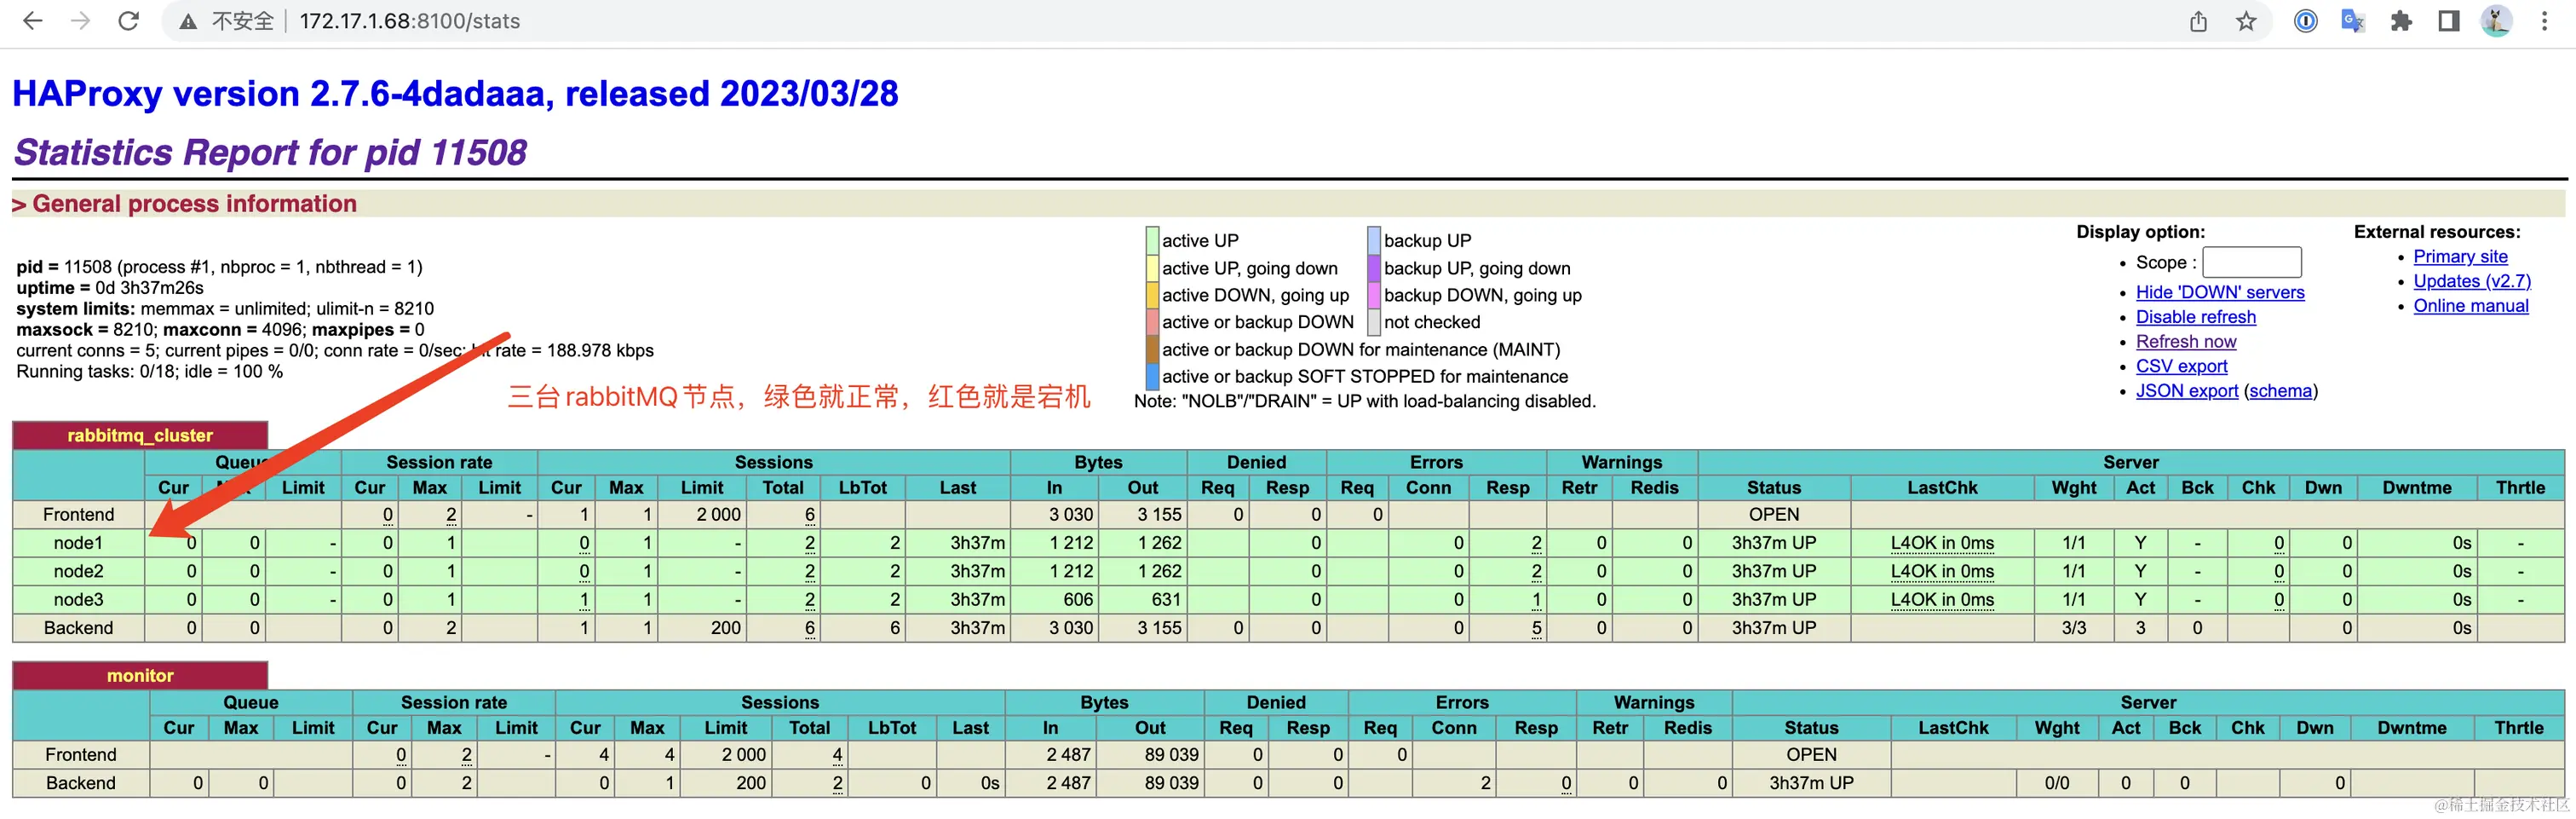Reload the HAProxy stats page

[128, 20]
